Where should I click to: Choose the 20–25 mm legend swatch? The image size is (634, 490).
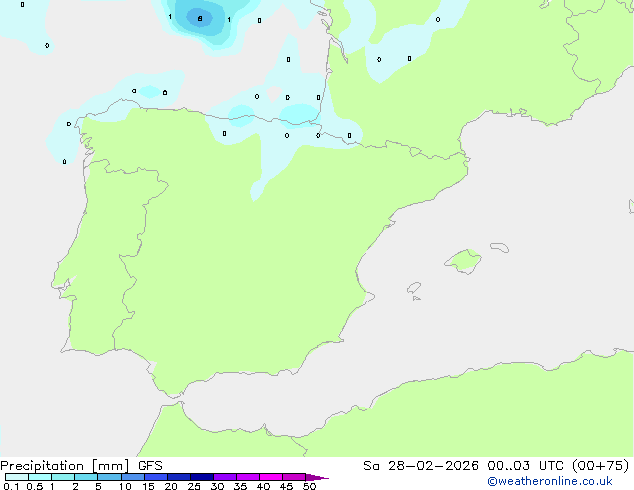[178, 477]
